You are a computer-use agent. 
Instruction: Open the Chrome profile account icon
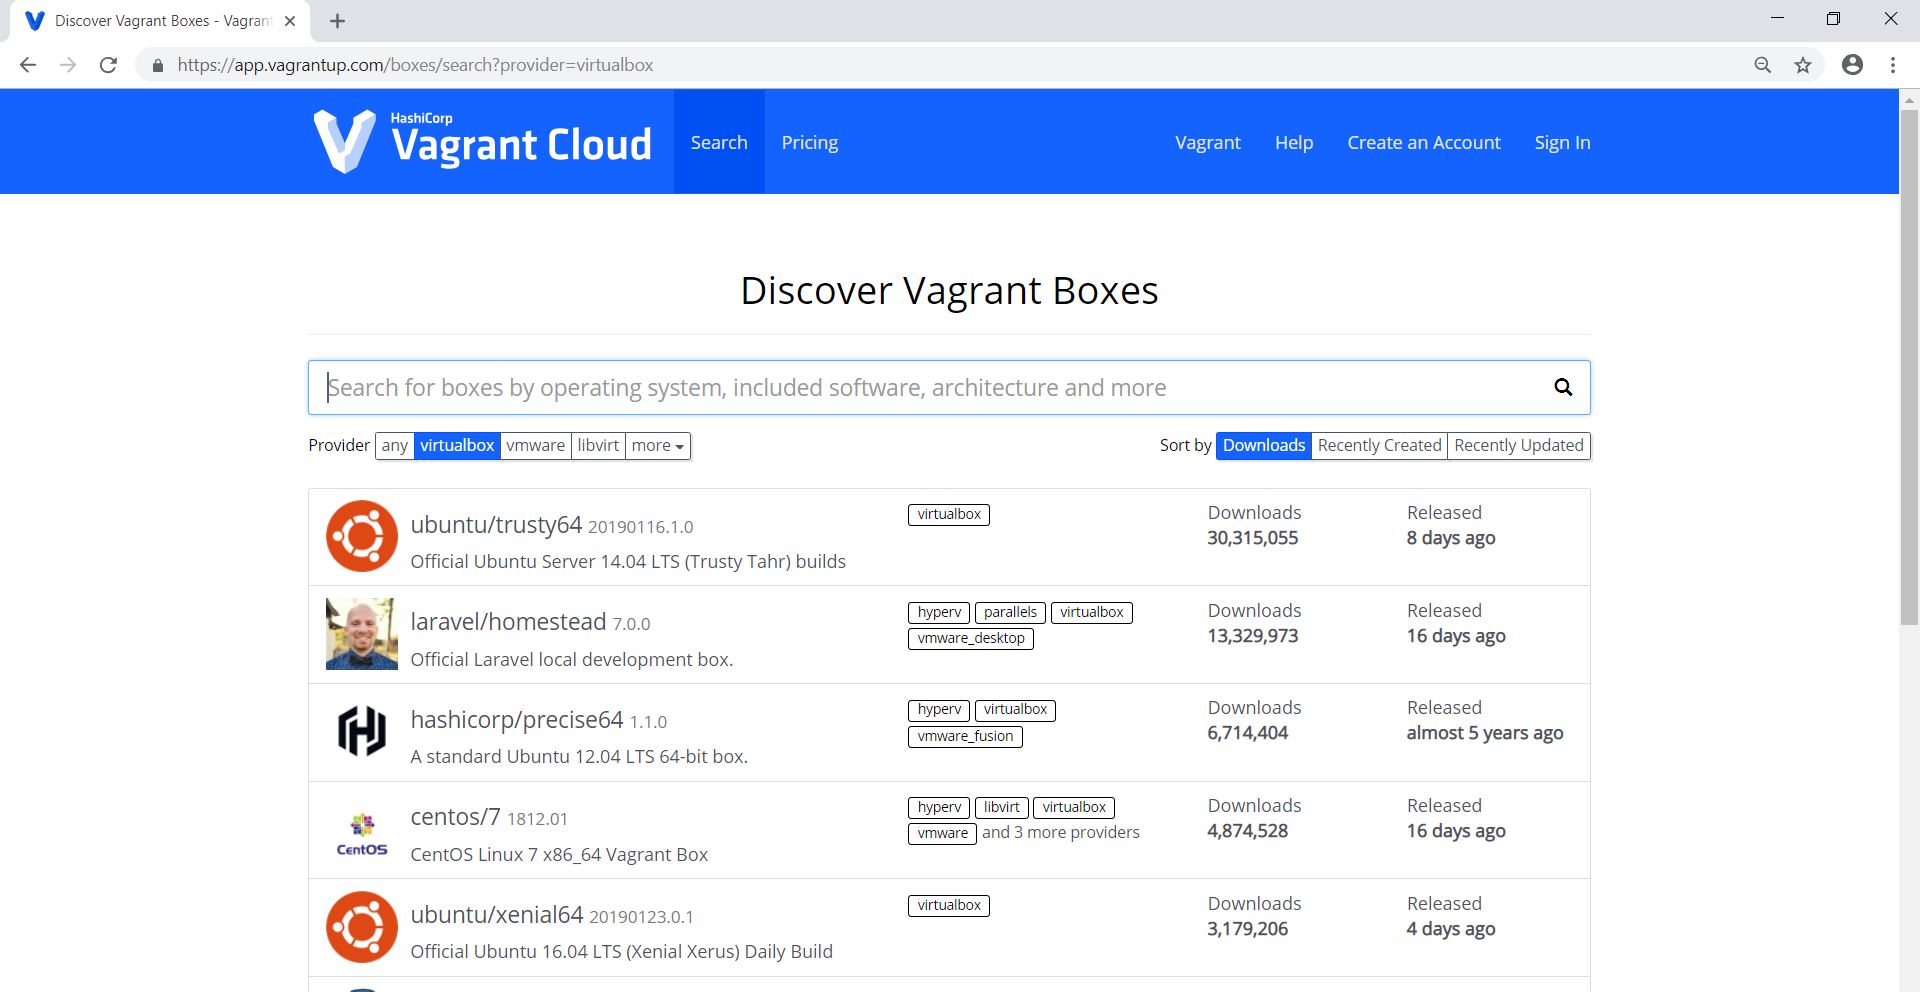tap(1853, 65)
